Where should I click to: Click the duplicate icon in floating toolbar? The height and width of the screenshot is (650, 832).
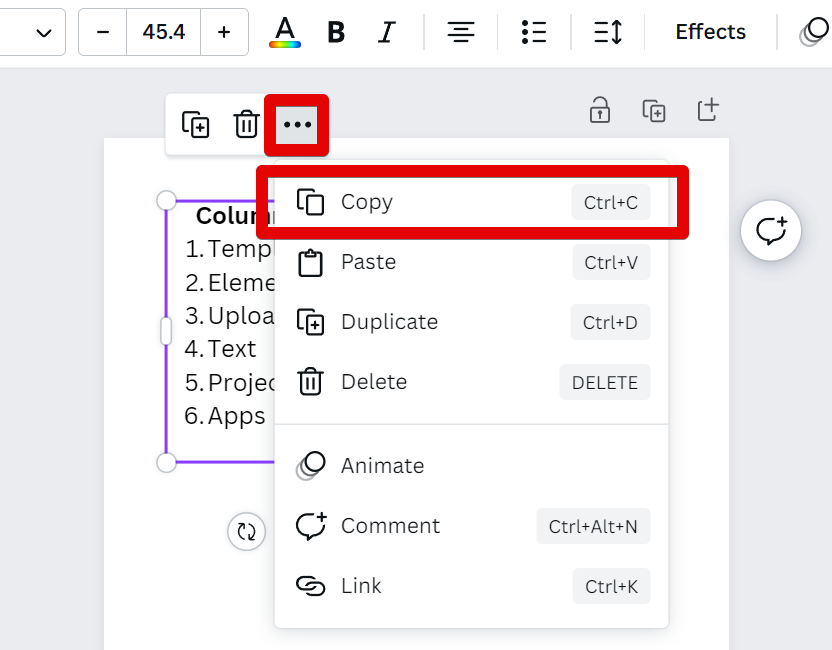pos(195,125)
